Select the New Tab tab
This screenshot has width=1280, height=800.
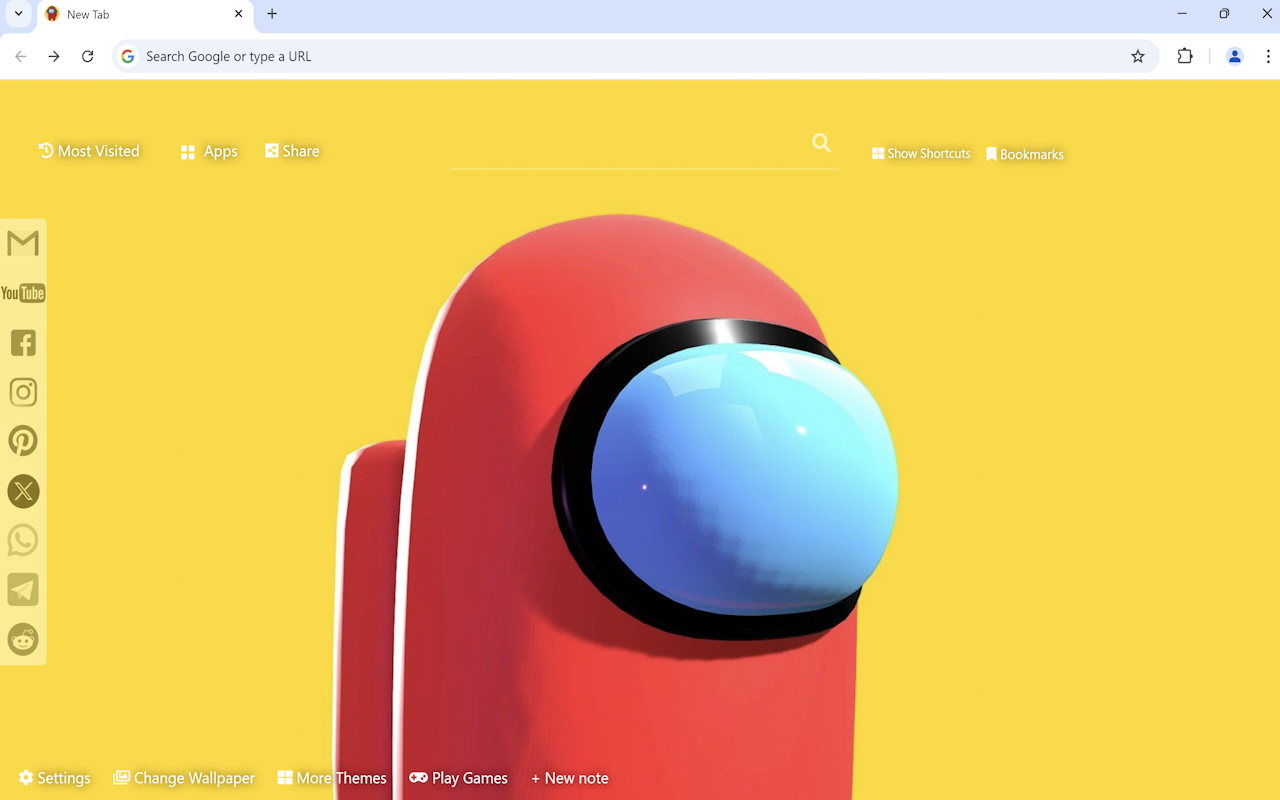pos(145,15)
